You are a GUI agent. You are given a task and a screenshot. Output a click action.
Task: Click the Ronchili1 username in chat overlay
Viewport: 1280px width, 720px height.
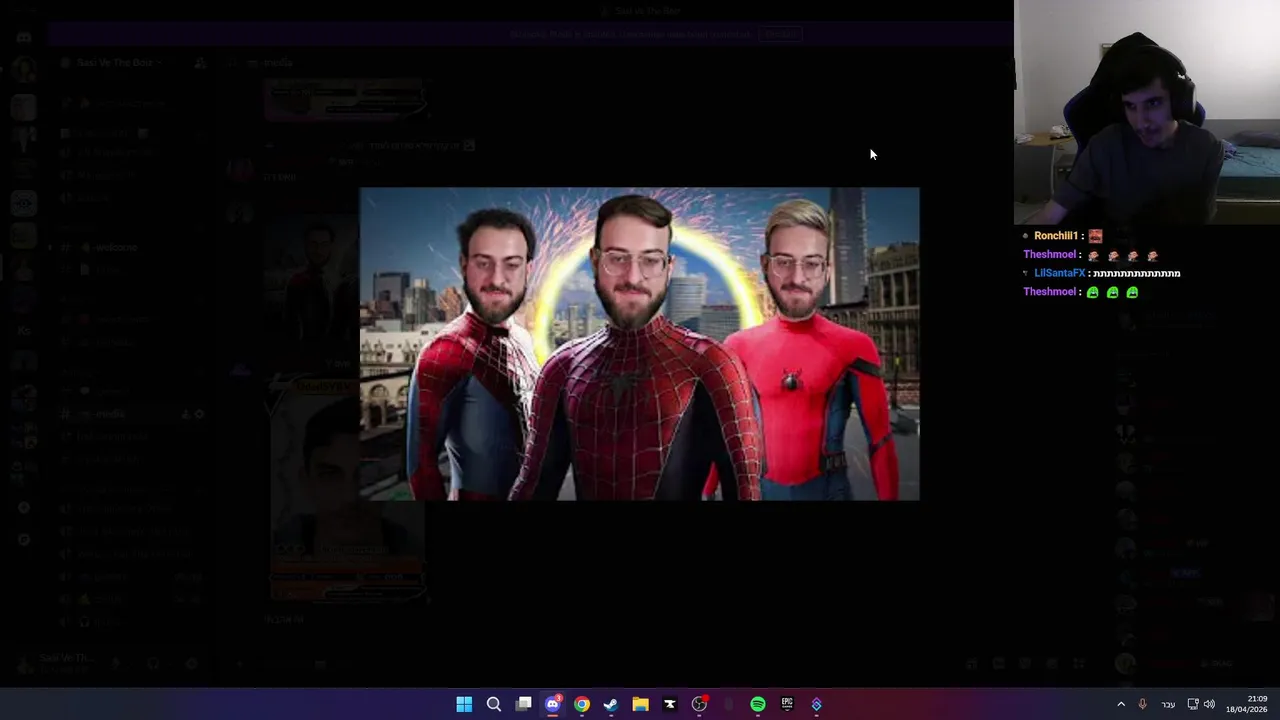pyautogui.click(x=1055, y=236)
